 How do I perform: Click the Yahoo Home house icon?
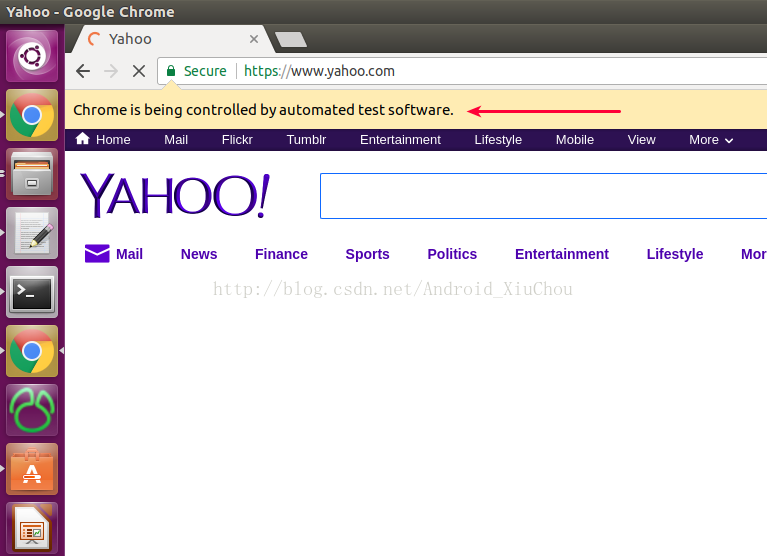[83, 139]
